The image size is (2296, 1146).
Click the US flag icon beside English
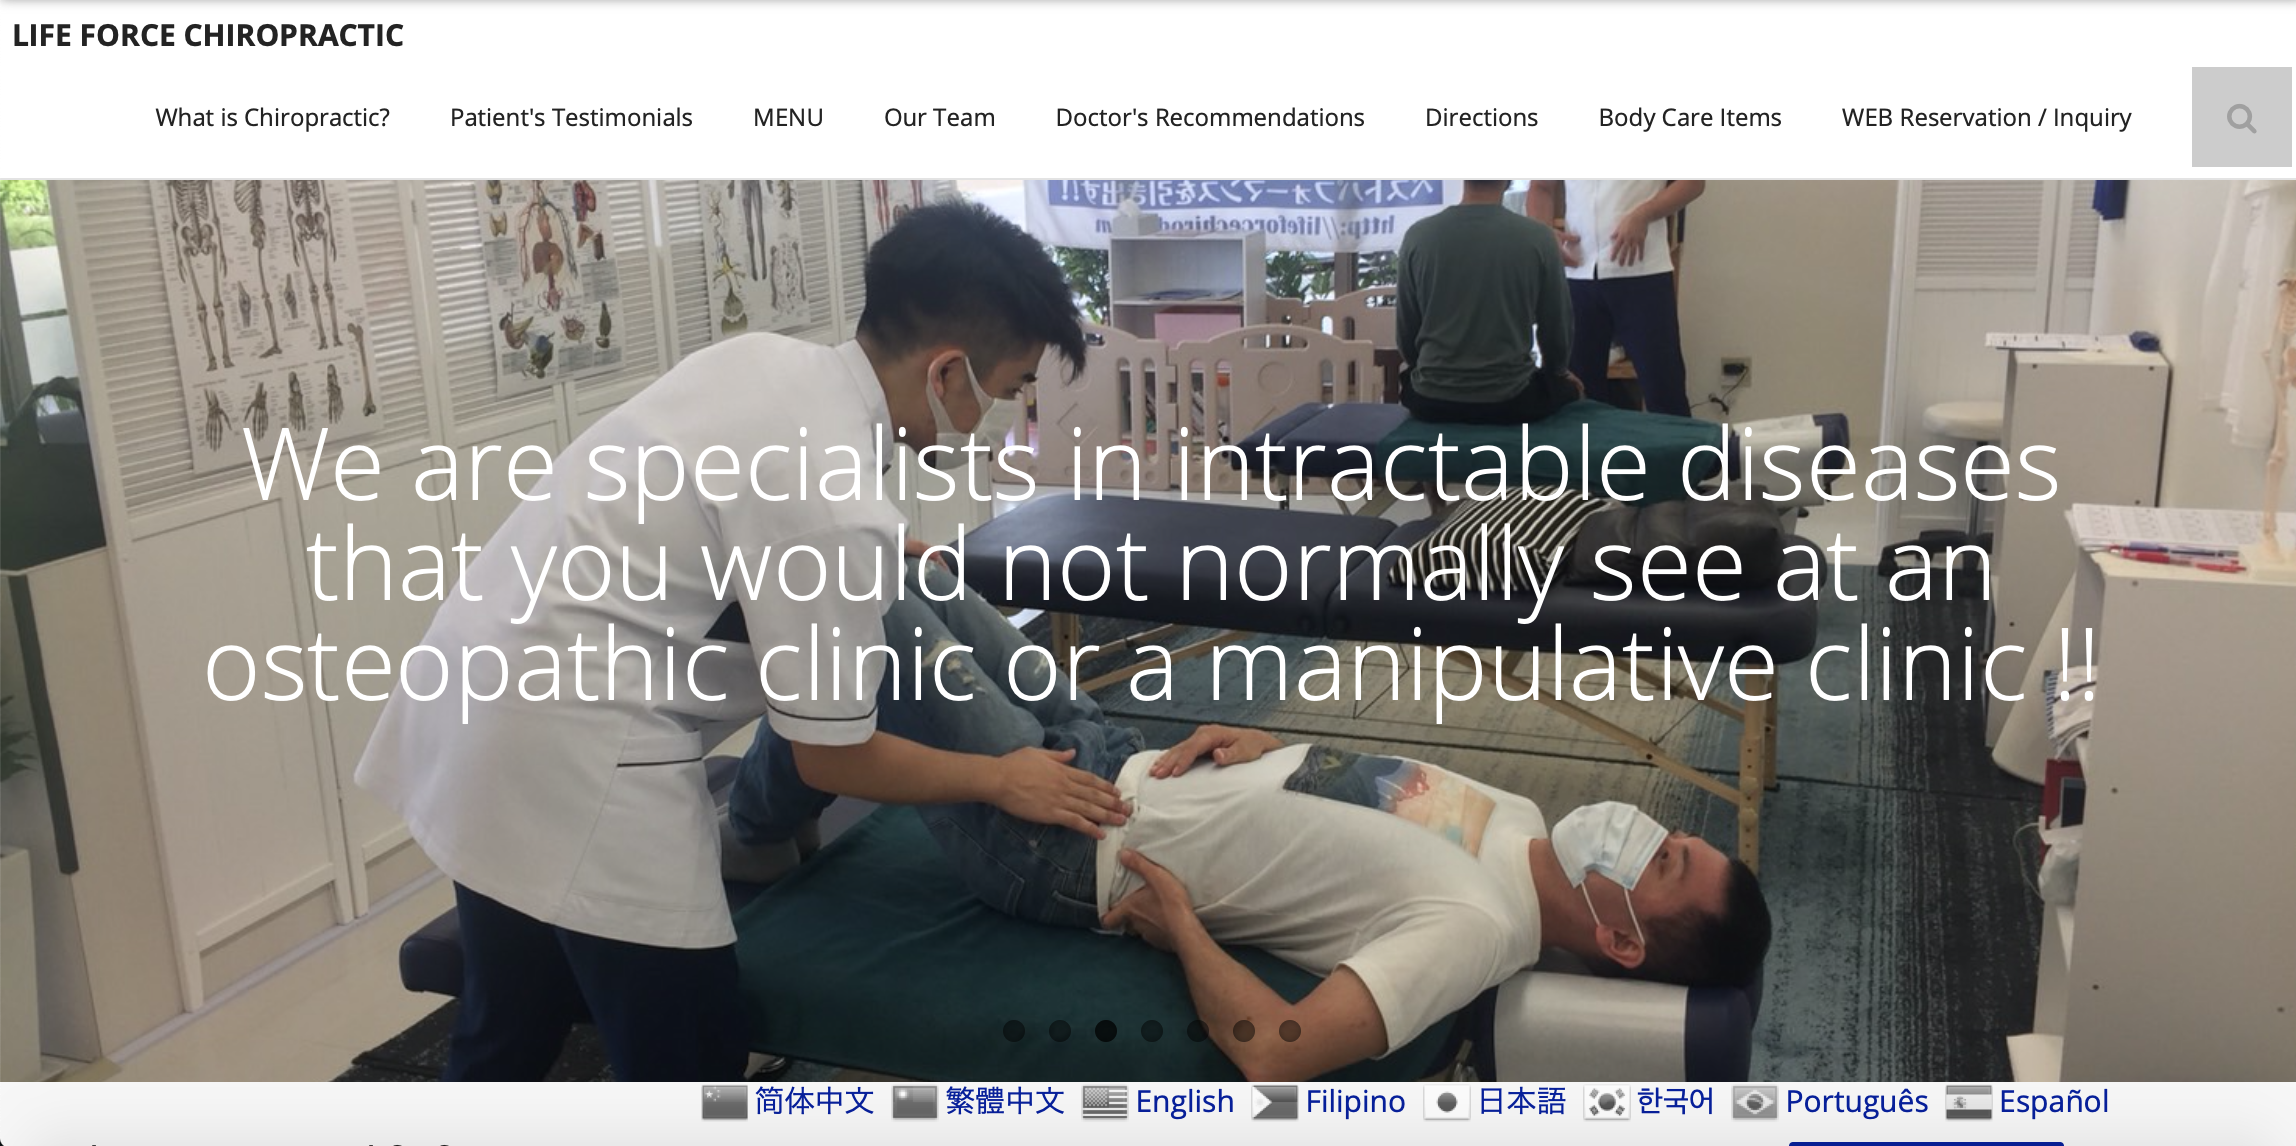(1105, 1102)
